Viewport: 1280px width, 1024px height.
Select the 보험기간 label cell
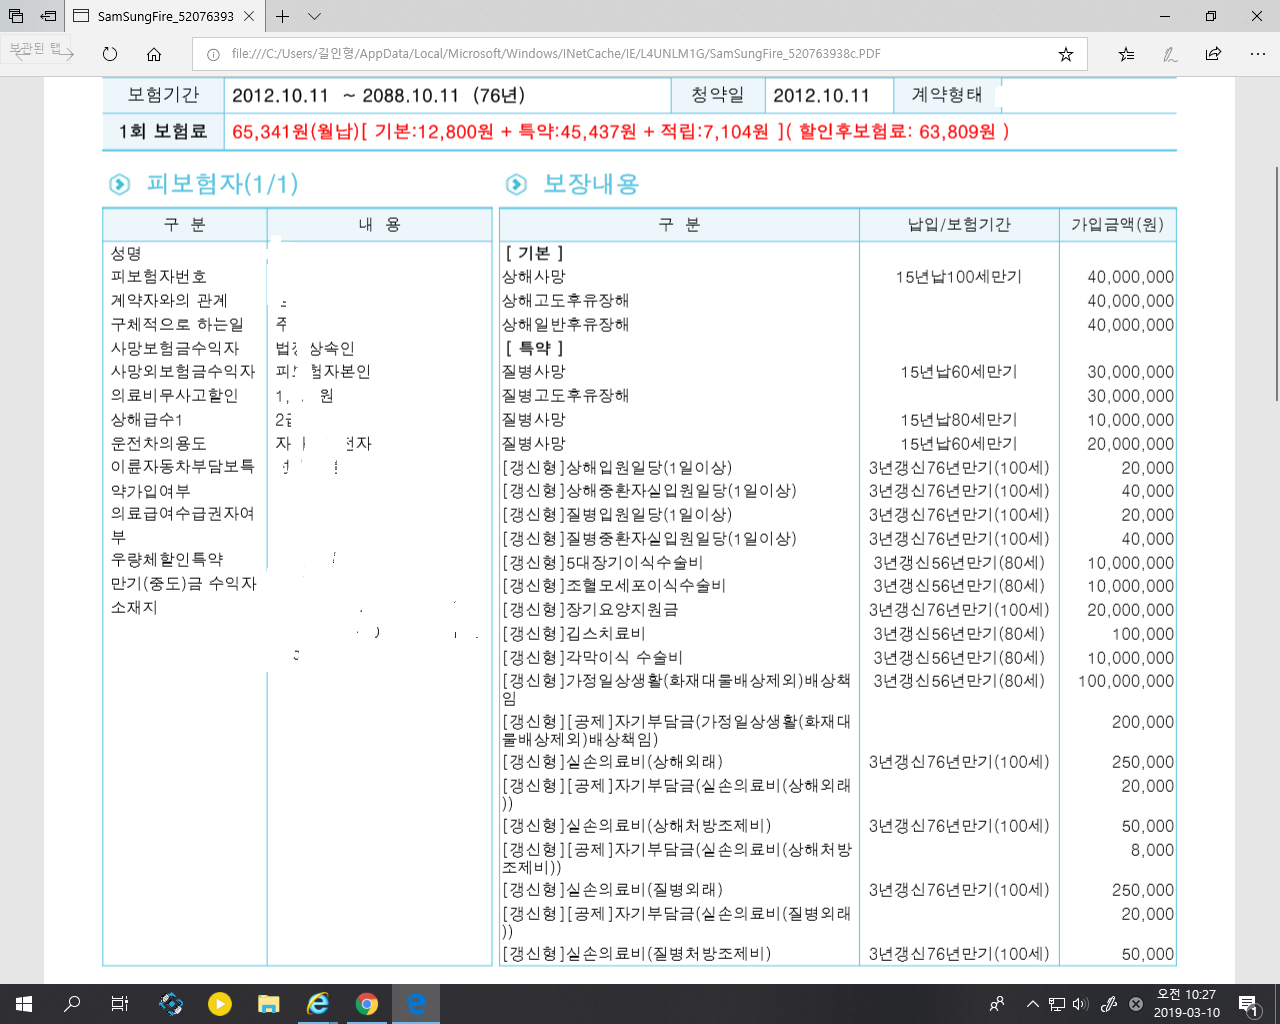pos(163,95)
